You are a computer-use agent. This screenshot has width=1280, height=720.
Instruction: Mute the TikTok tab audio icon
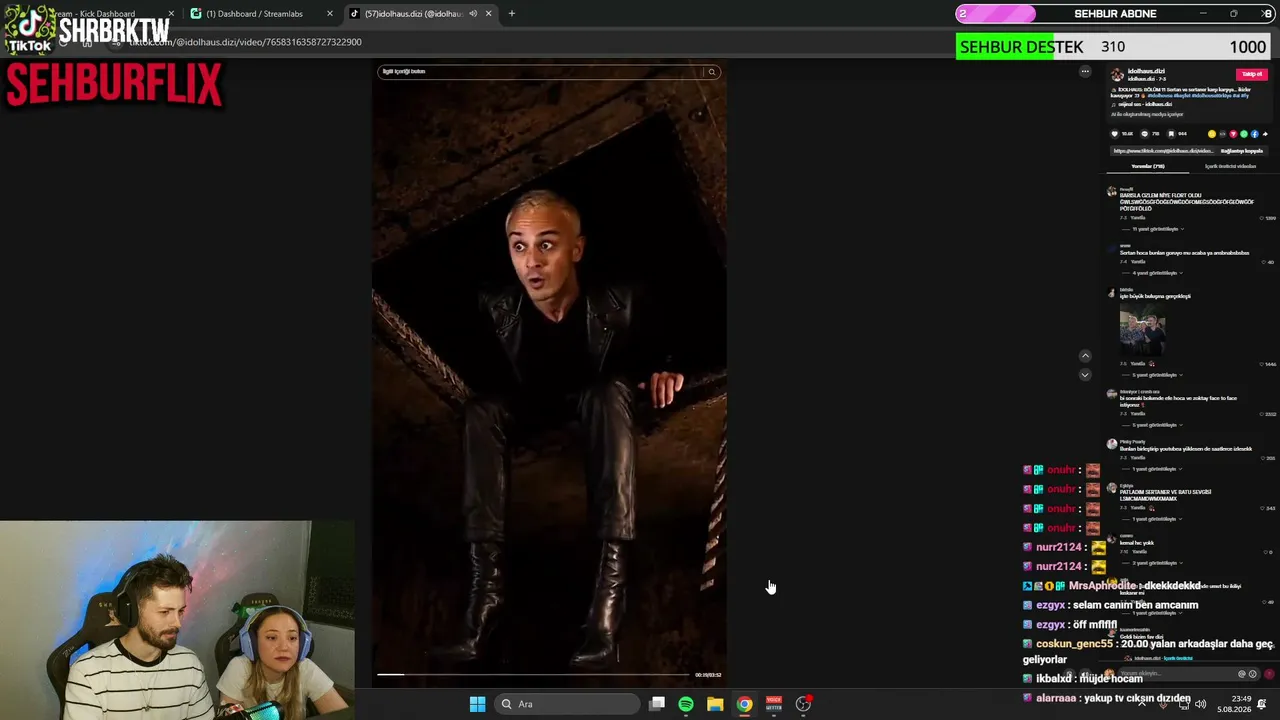pyautogui.click(x=473, y=14)
